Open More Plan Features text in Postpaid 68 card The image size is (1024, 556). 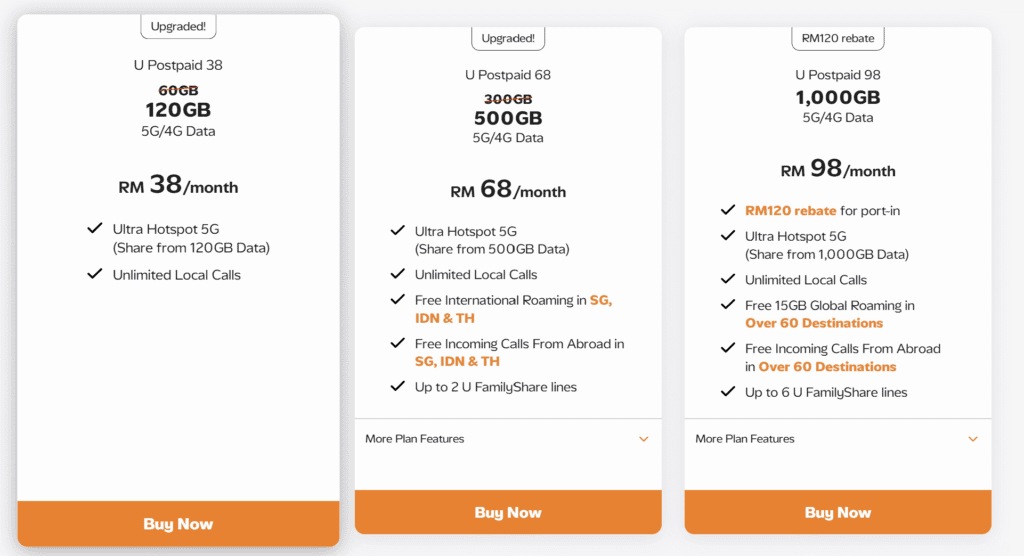pos(415,439)
